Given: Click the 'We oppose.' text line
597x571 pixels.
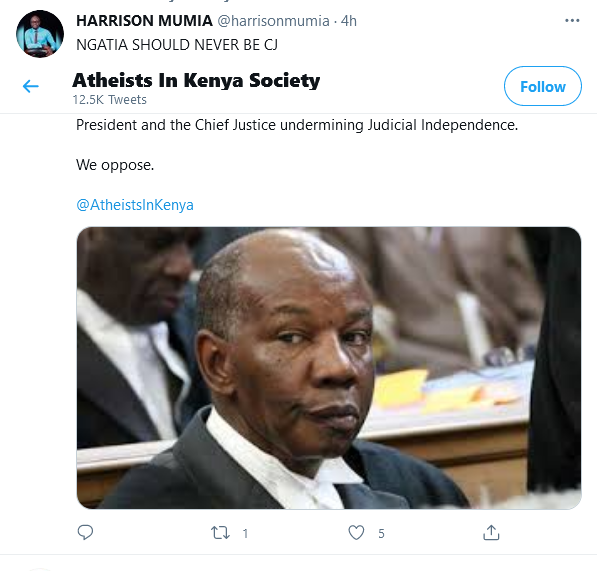Looking at the screenshot, I should click(x=115, y=165).
